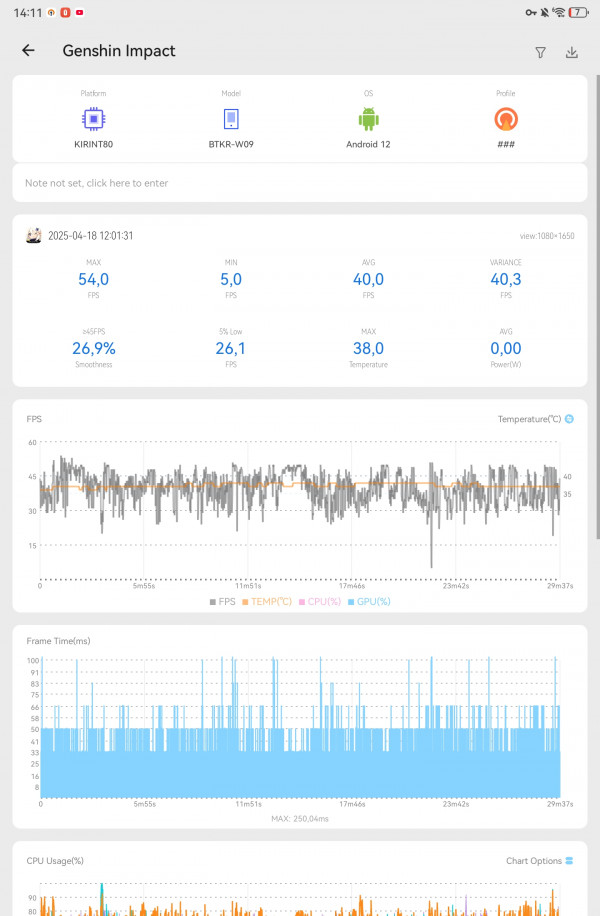Tap the muted bell icon in status bar

pyautogui.click(x=544, y=12)
